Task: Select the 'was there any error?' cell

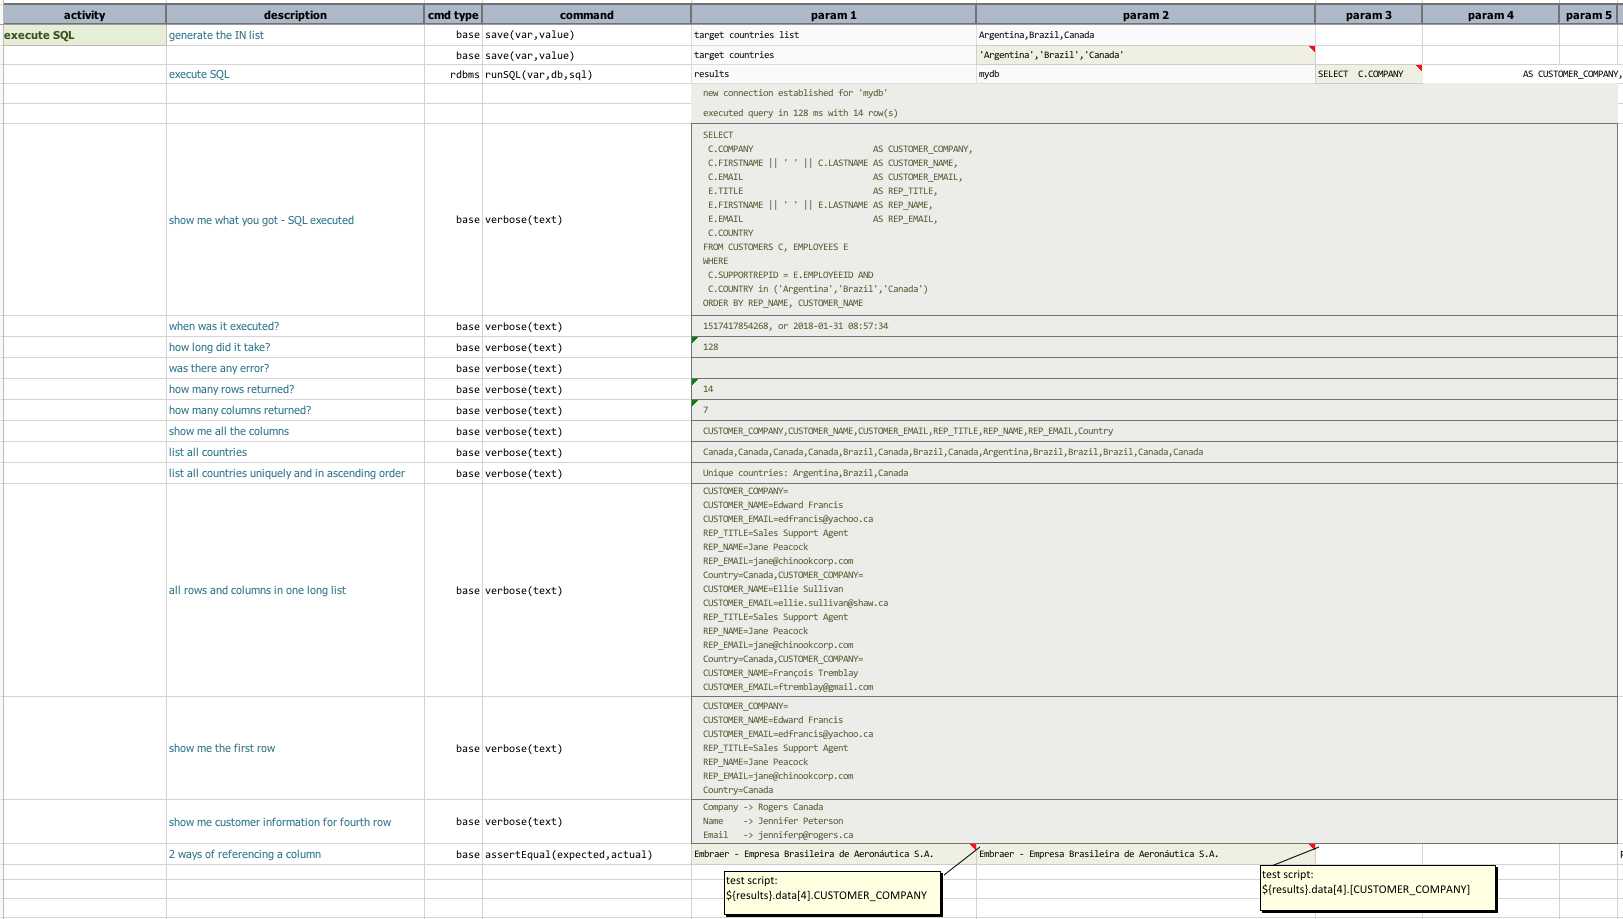Action: [295, 368]
